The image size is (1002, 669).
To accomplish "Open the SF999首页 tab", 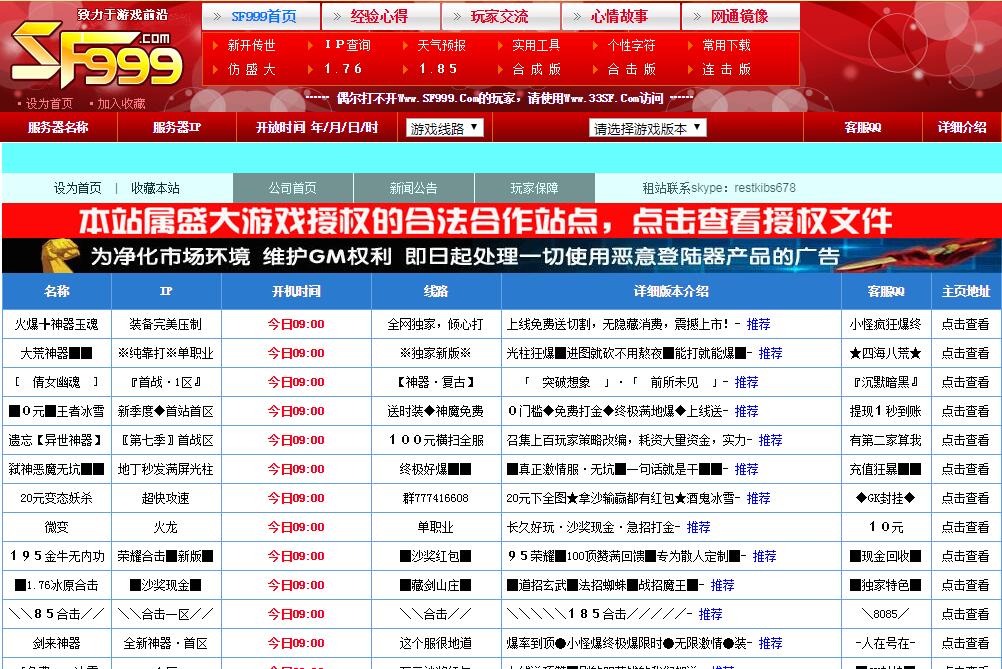I will [261, 17].
